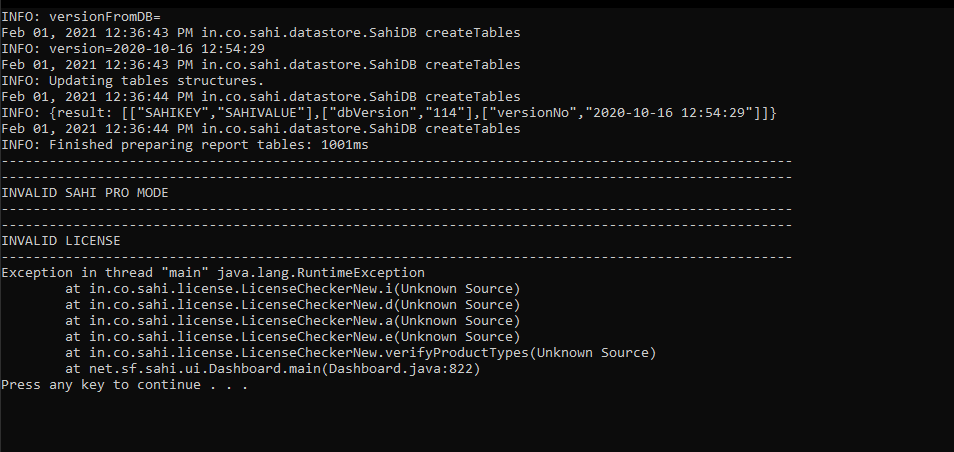This screenshot has width=954, height=452.
Task: Click the 'LicenseCheckerNew.i(Unknown Source)' stack line
Action: pos(293,289)
